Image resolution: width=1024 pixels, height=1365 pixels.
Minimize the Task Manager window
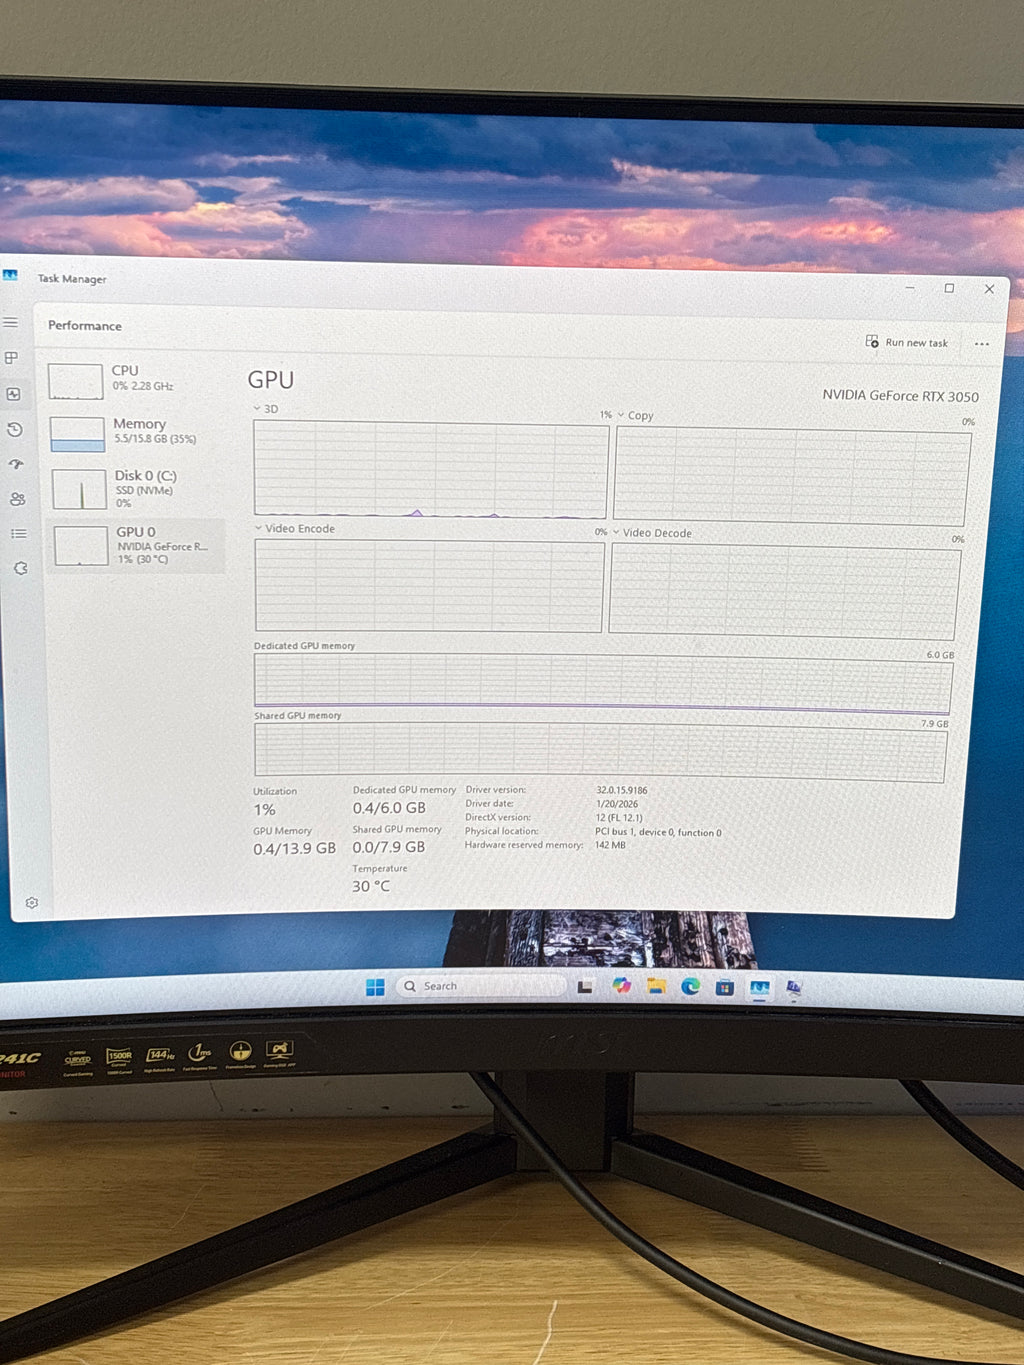[910, 288]
